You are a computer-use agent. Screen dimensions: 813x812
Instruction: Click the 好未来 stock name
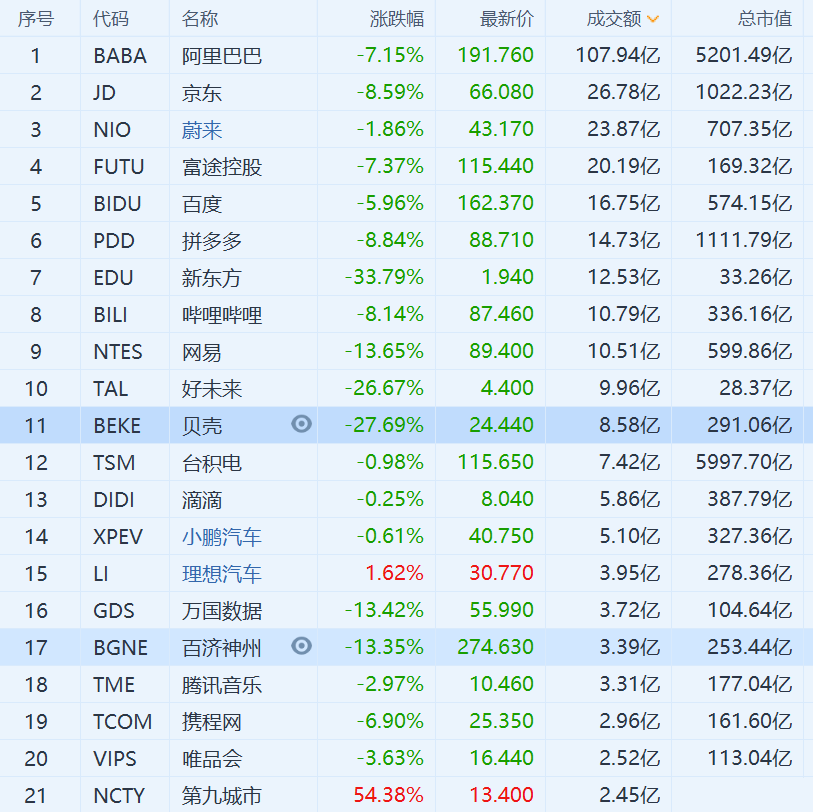tap(212, 388)
